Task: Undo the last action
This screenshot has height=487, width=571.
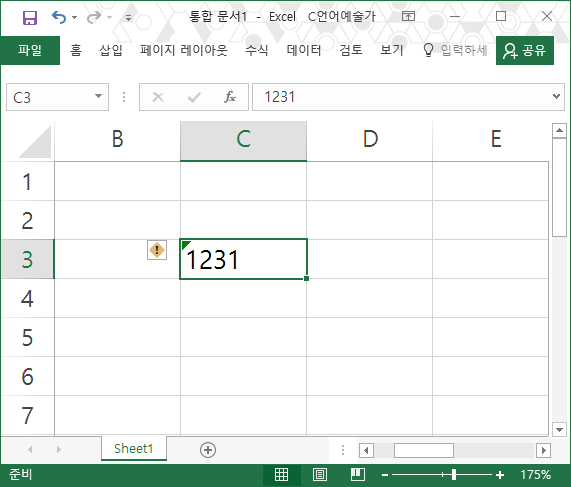Action: 59,17
